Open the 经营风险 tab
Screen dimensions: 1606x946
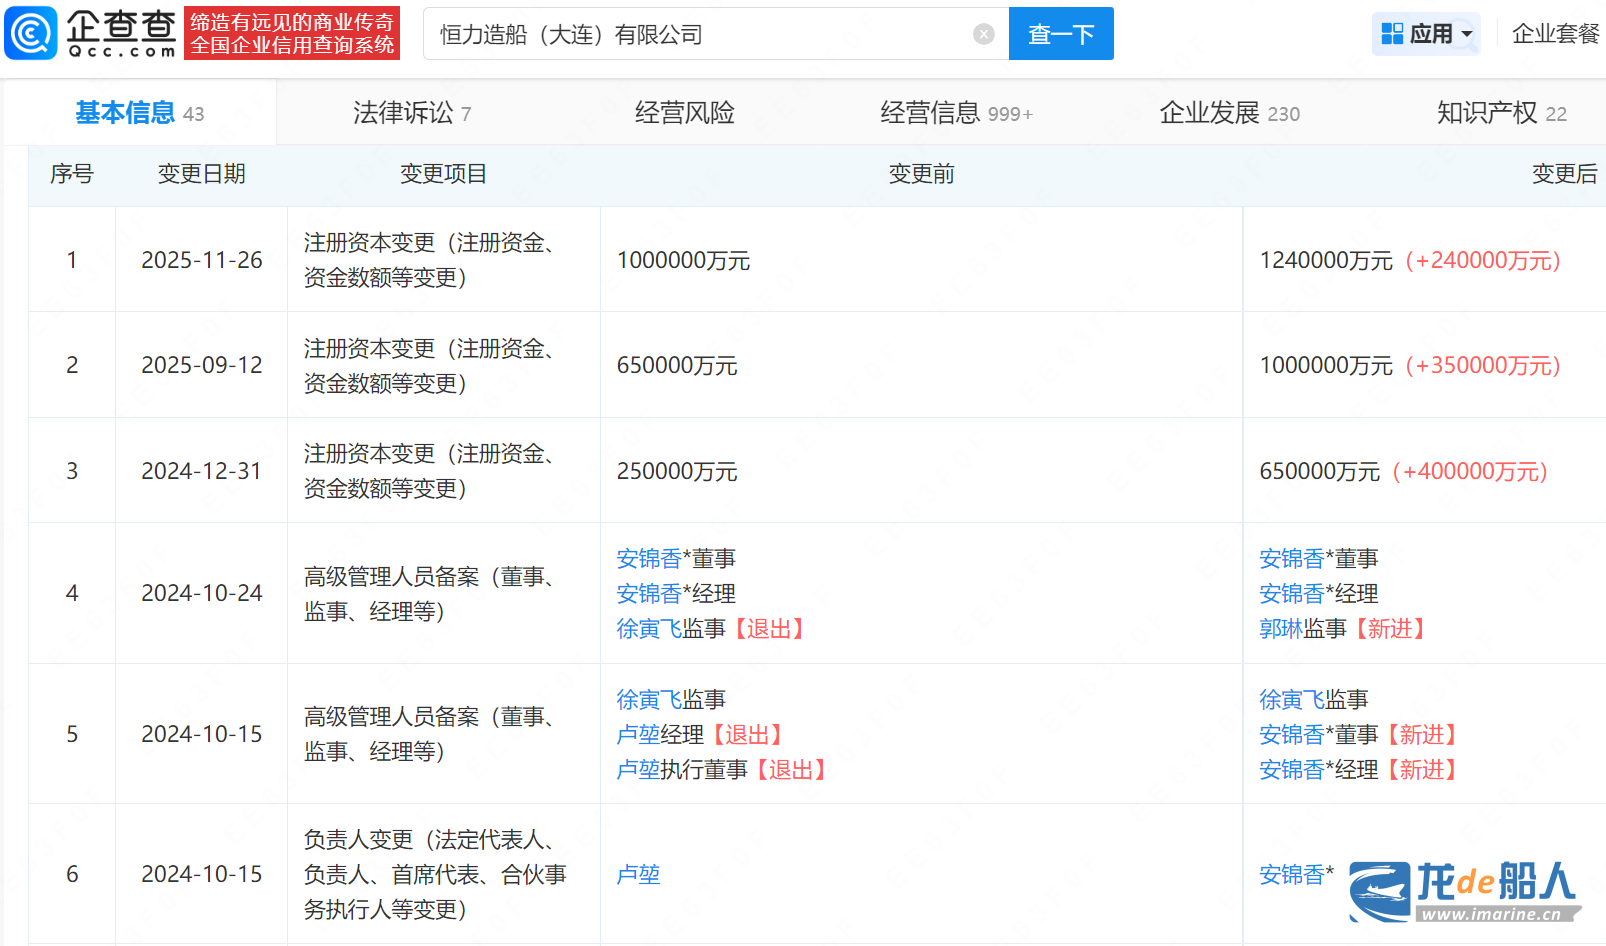pyautogui.click(x=684, y=113)
